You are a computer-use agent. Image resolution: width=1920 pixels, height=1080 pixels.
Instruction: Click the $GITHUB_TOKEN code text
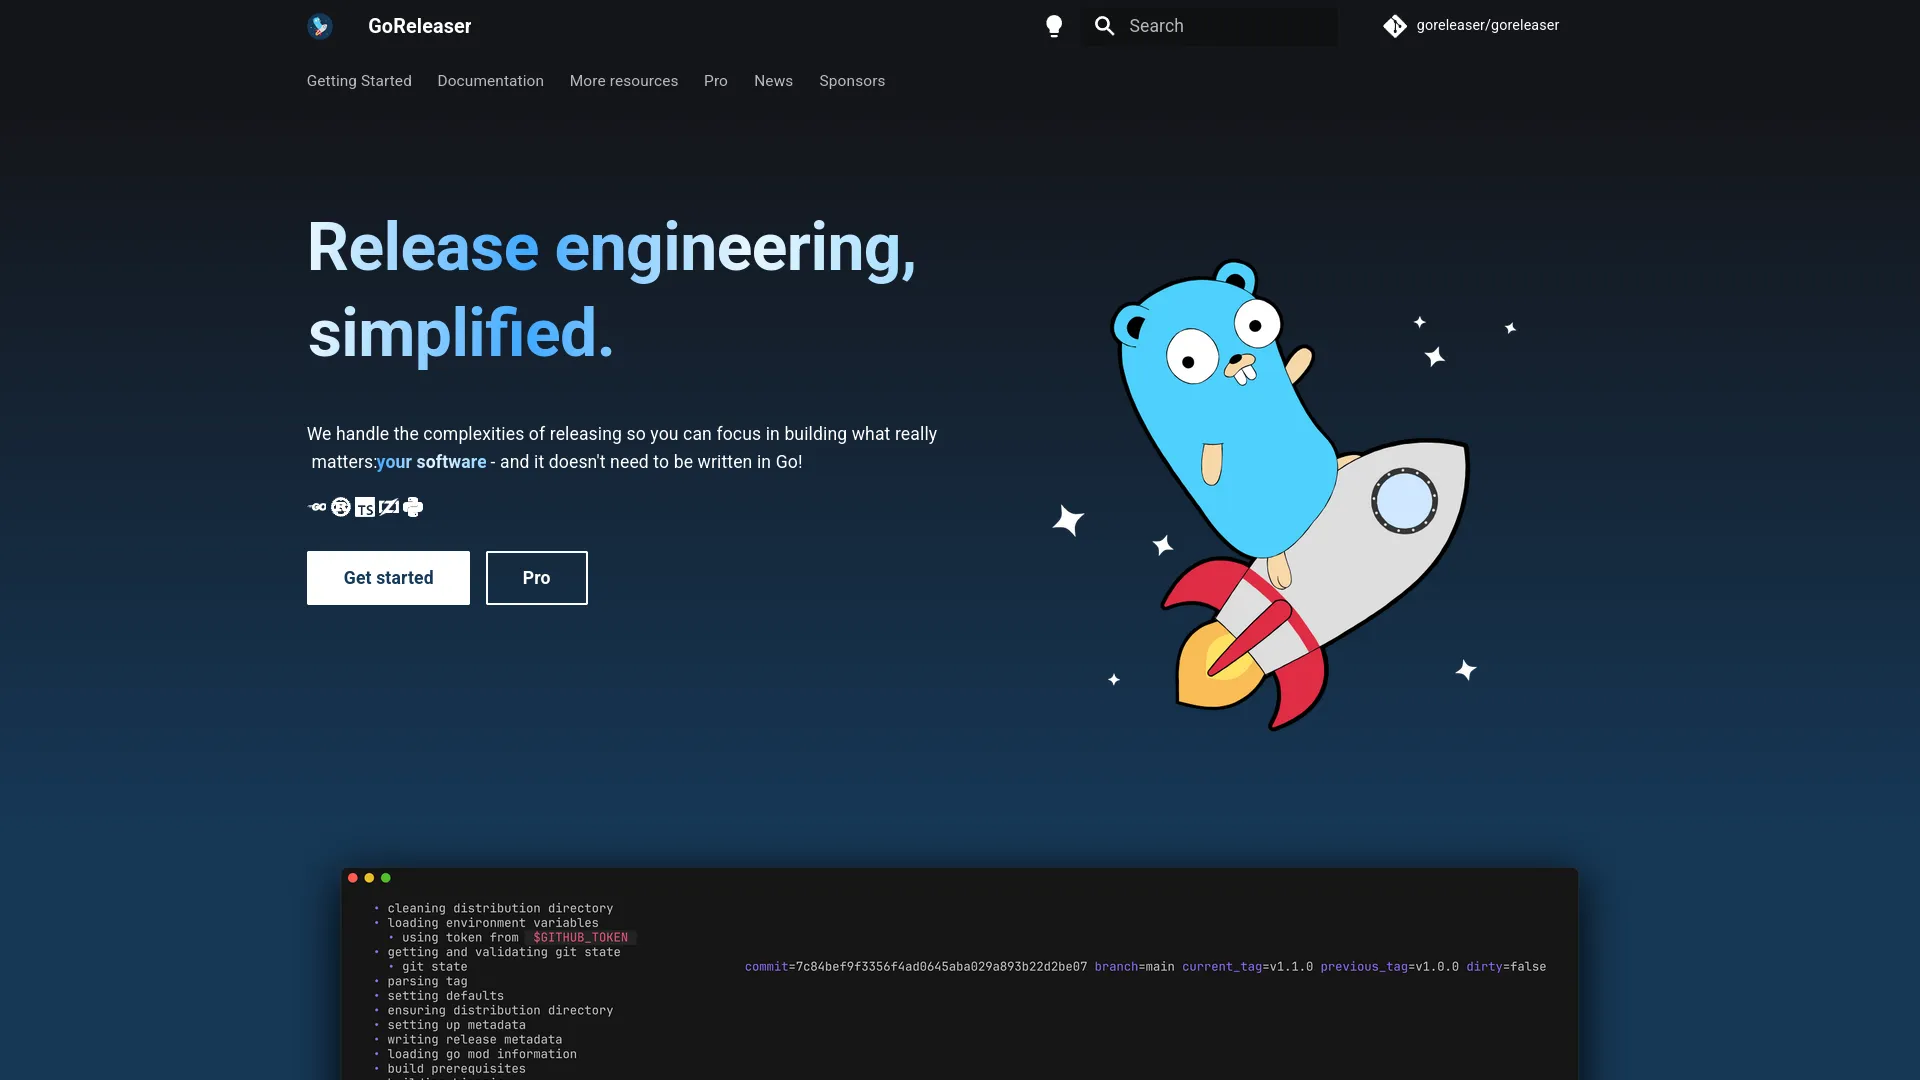tap(581, 938)
